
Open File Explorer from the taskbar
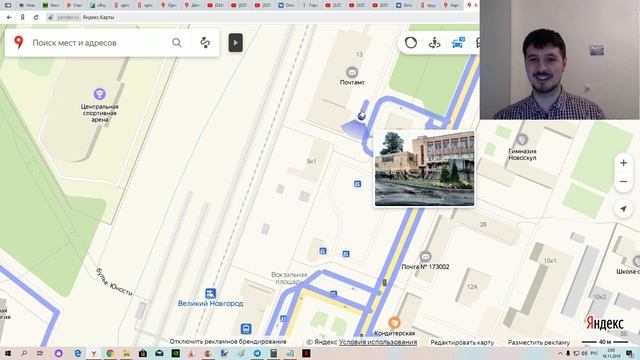coord(126,353)
